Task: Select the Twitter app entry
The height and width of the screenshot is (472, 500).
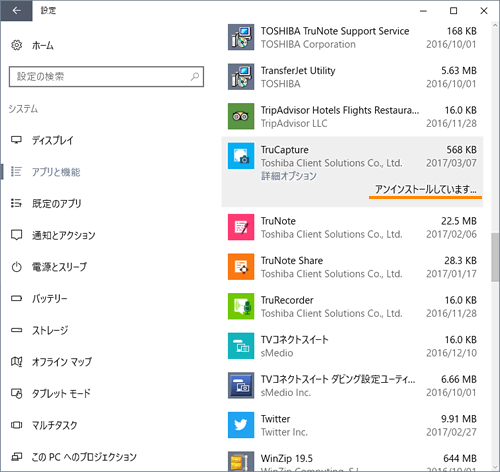Action: tap(352, 425)
